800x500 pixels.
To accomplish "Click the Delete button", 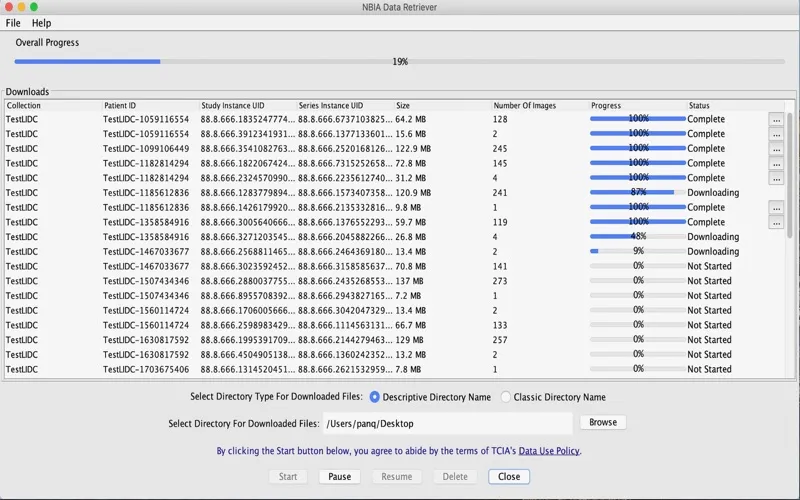I will coord(455,477).
